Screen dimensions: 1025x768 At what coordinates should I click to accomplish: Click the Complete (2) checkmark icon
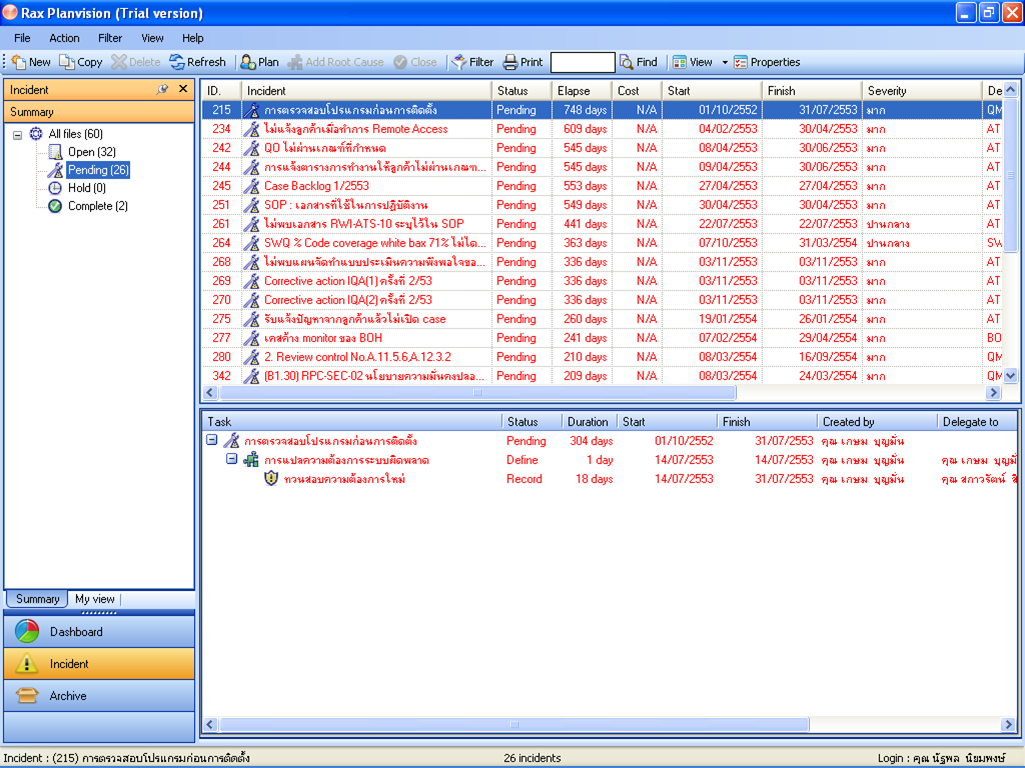pyautogui.click(x=56, y=206)
